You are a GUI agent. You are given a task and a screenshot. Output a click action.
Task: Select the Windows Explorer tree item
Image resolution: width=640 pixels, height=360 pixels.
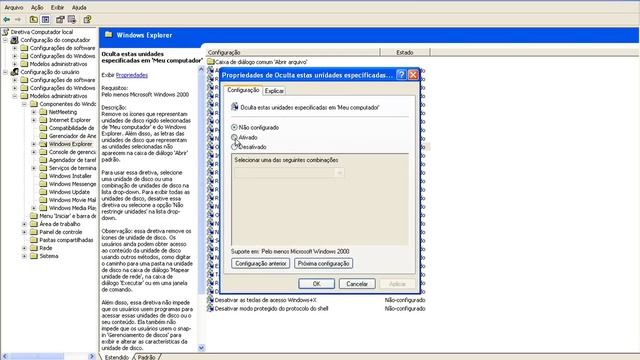click(x=70, y=144)
